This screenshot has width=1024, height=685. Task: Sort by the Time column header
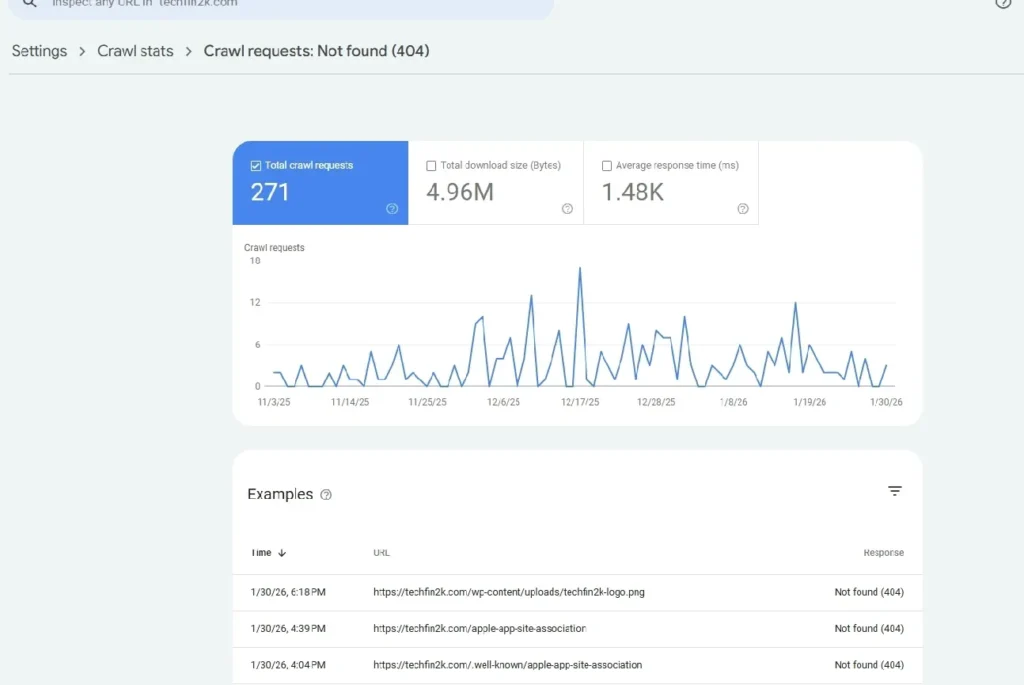point(261,552)
